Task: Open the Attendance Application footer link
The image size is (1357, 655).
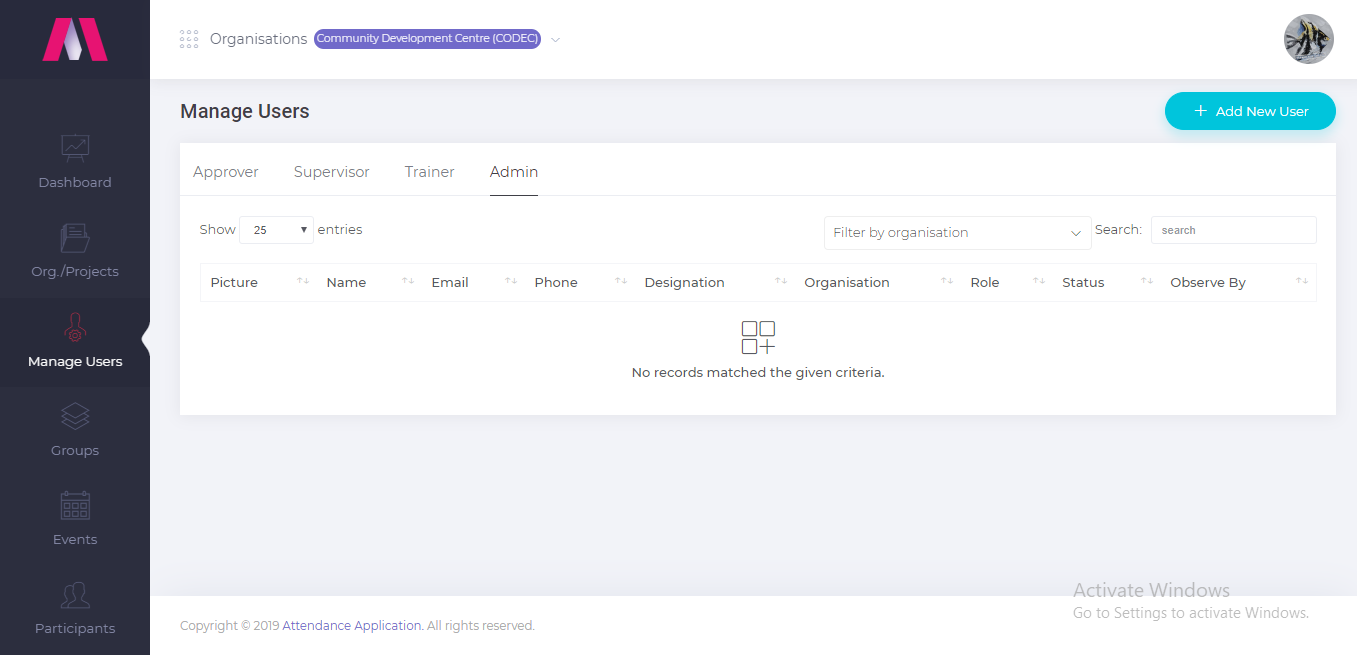Action: (352, 626)
